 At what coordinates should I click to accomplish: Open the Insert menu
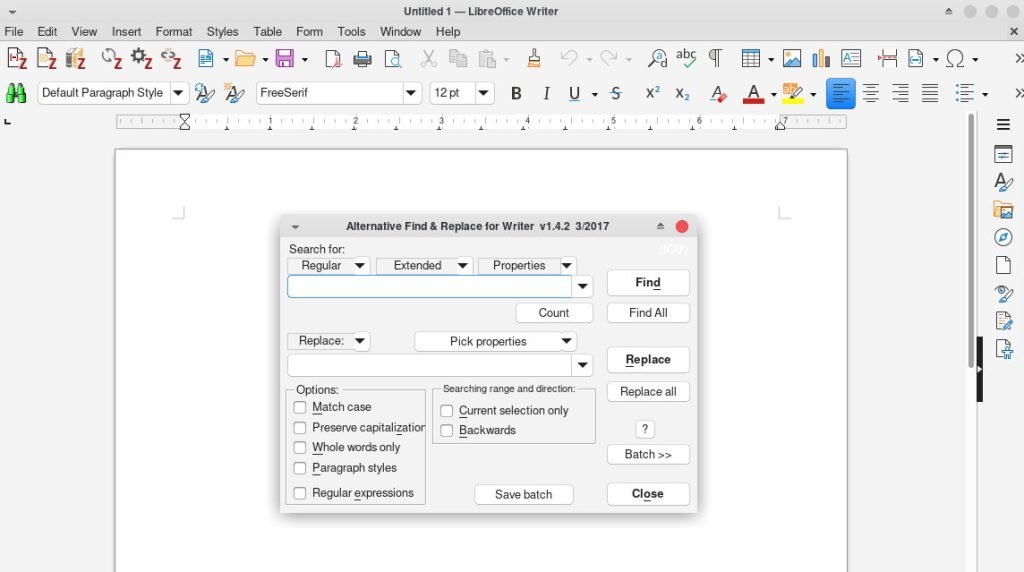[x=126, y=31]
